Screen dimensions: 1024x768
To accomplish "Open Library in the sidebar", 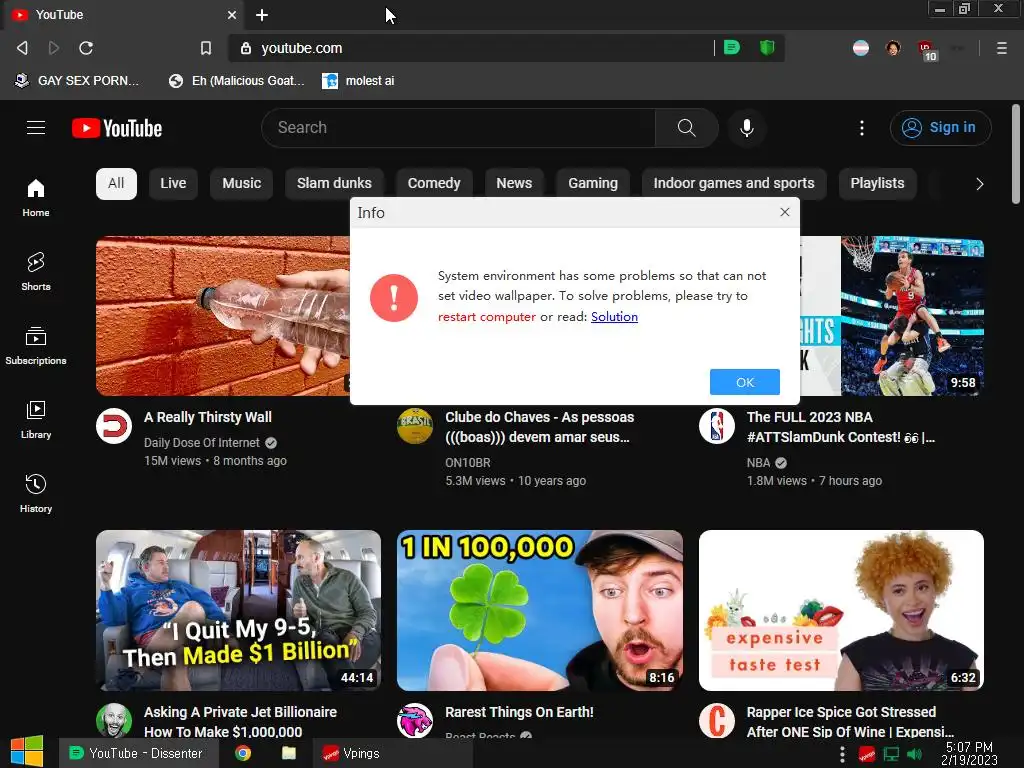I will tap(36, 419).
